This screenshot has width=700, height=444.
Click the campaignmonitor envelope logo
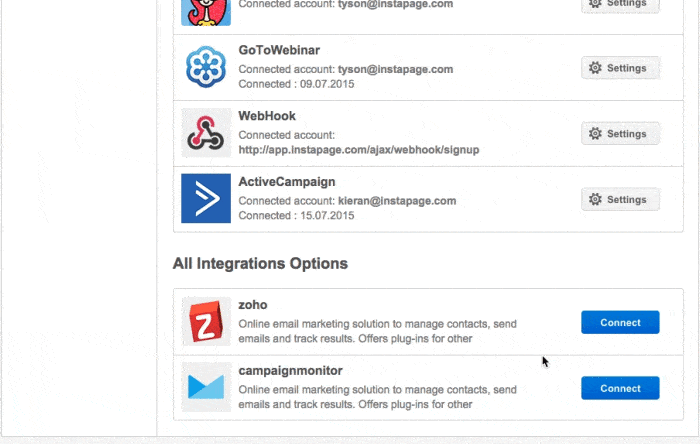click(206, 387)
